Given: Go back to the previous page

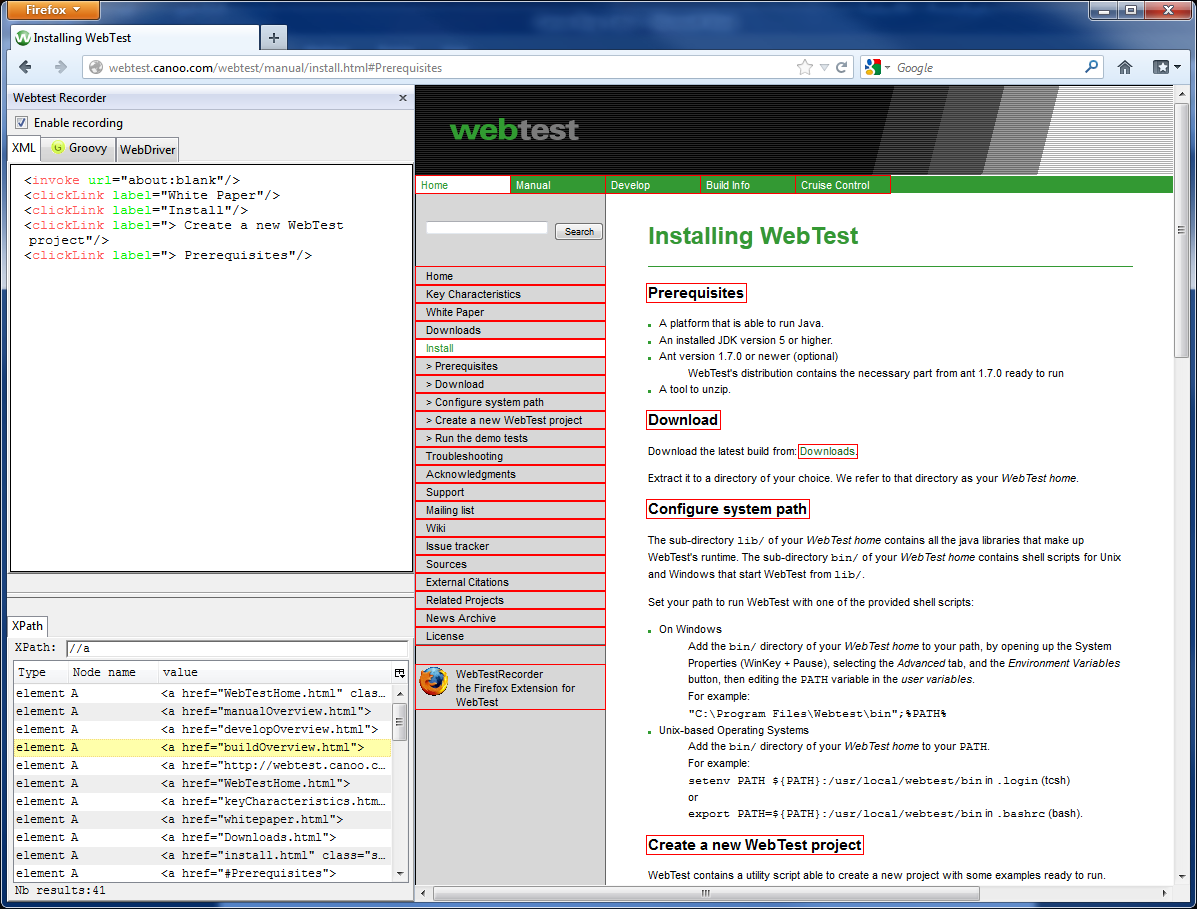Looking at the screenshot, I should tap(25, 67).
